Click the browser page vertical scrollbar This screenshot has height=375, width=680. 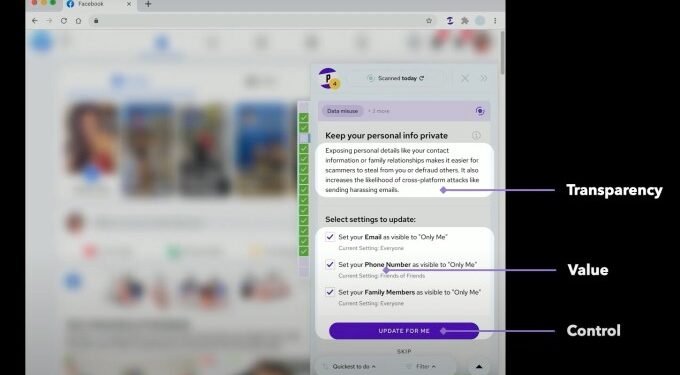pos(502,52)
